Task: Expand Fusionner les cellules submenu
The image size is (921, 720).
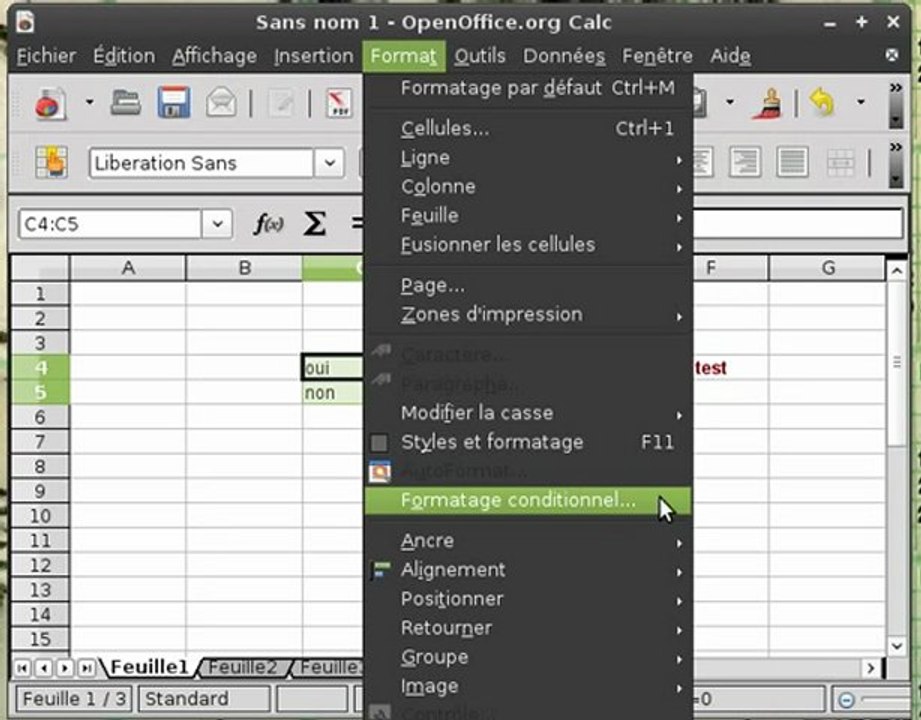Action: pyautogui.click(x=528, y=244)
